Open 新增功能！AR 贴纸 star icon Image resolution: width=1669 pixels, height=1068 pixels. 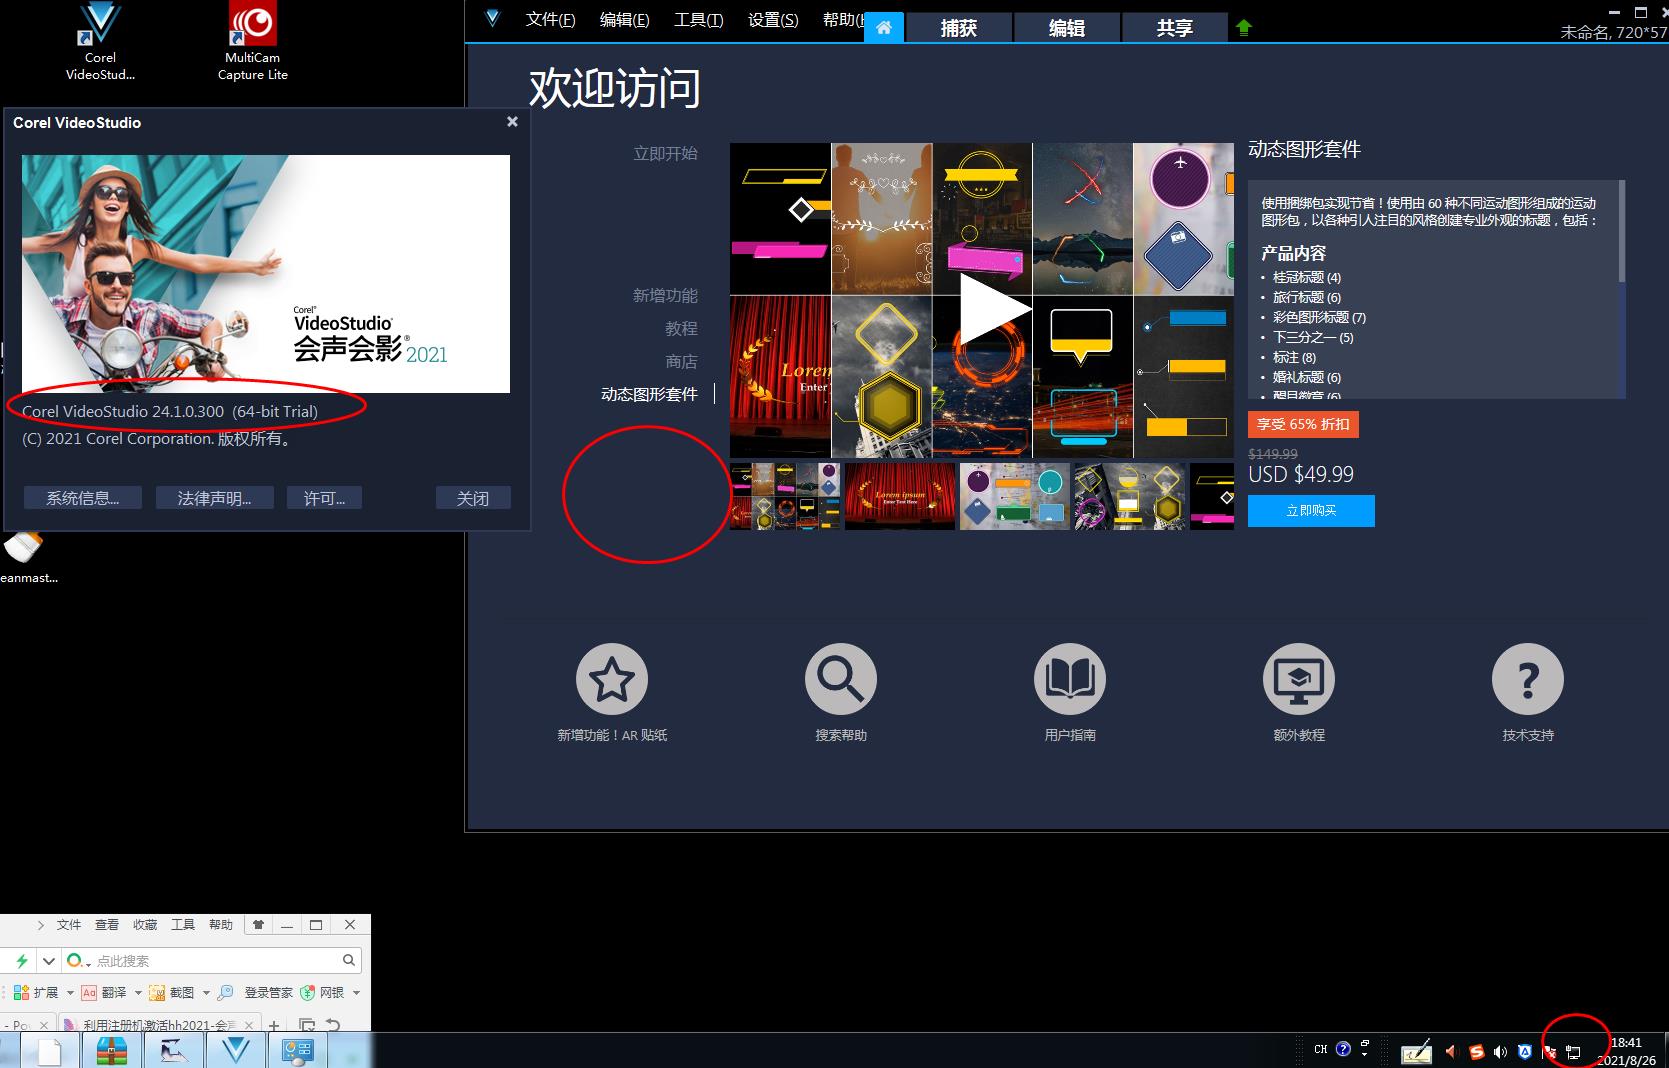pos(612,680)
